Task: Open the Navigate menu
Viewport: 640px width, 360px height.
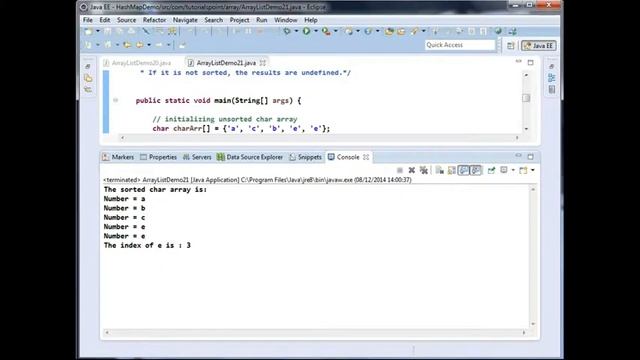Action: coord(185,20)
